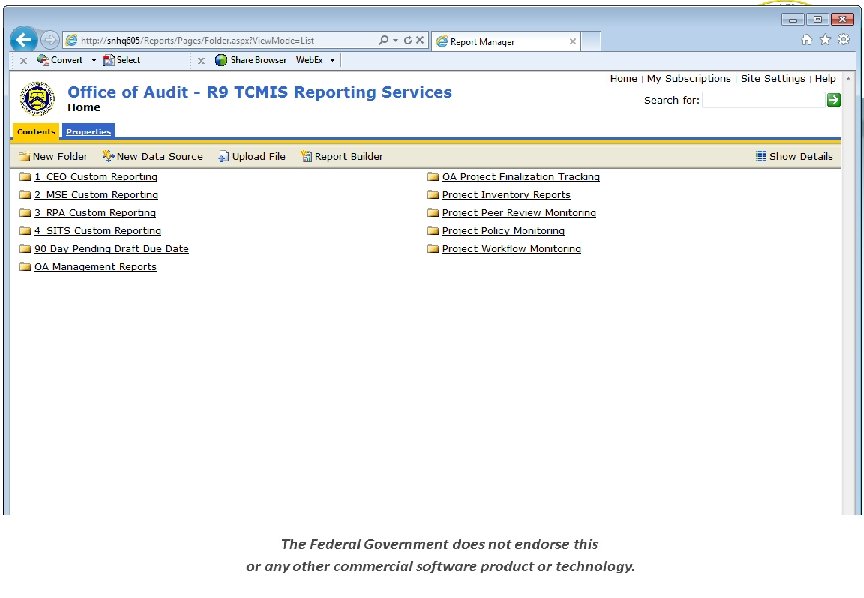Open 2_MSE Custom Reporting folder link
The height and width of the screenshot is (598, 864).
[96, 195]
